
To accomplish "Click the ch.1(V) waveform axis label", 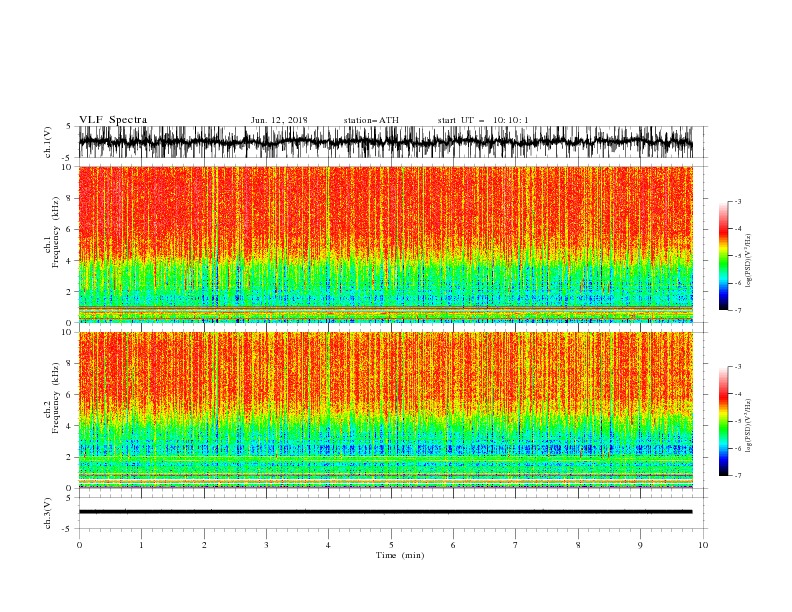I will click(x=48, y=142).
